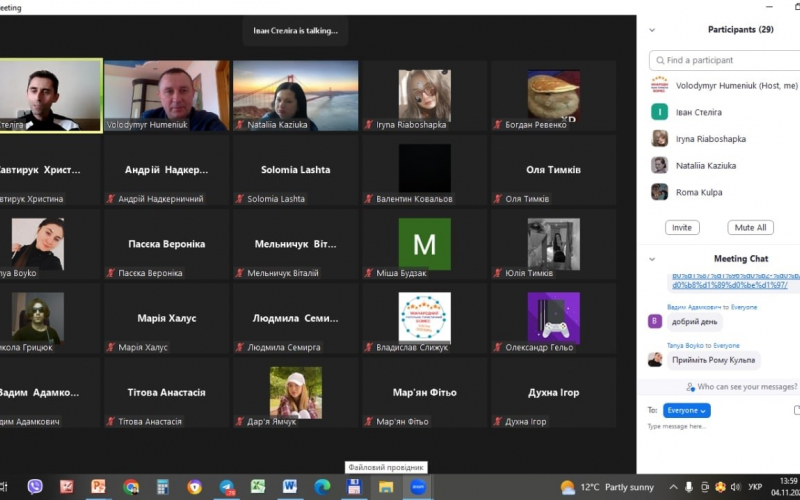Open Microsoft Edge from the taskbar
The image size is (800, 500).
click(322, 487)
